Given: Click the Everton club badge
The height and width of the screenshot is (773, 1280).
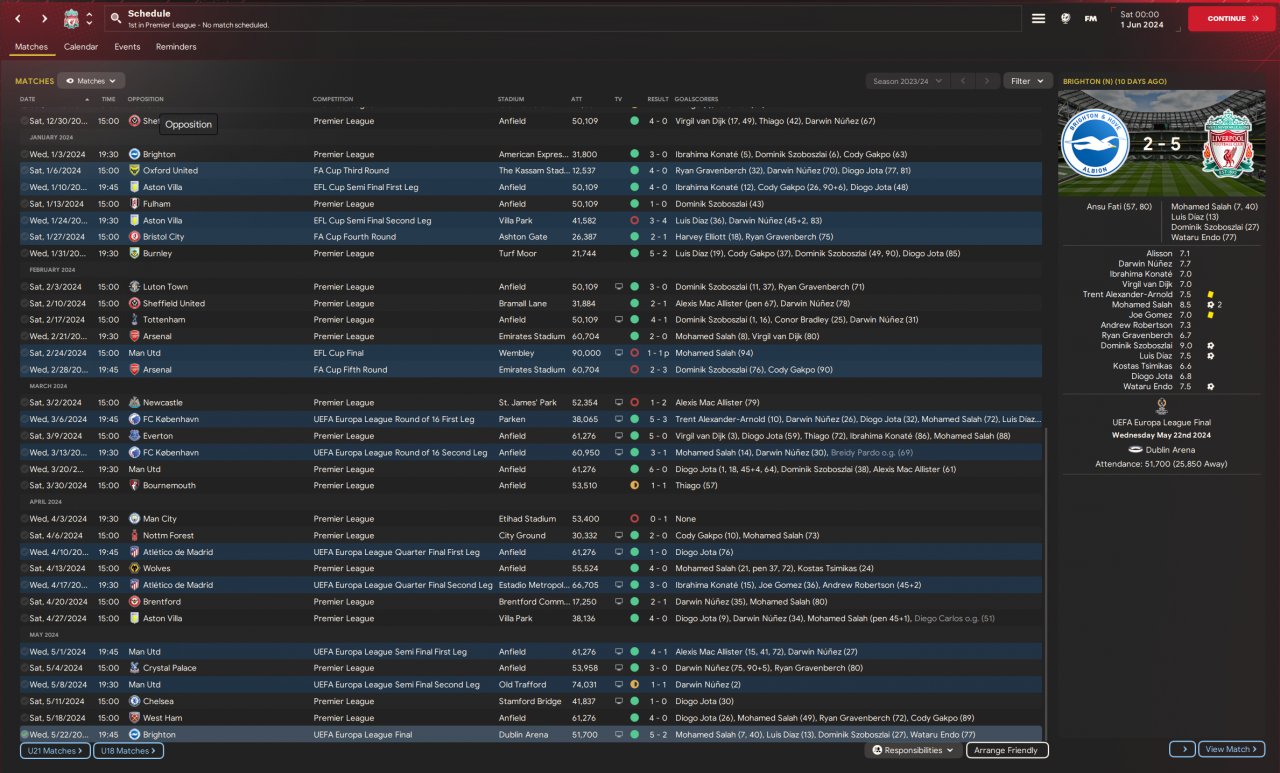Looking at the screenshot, I should 134,436.
